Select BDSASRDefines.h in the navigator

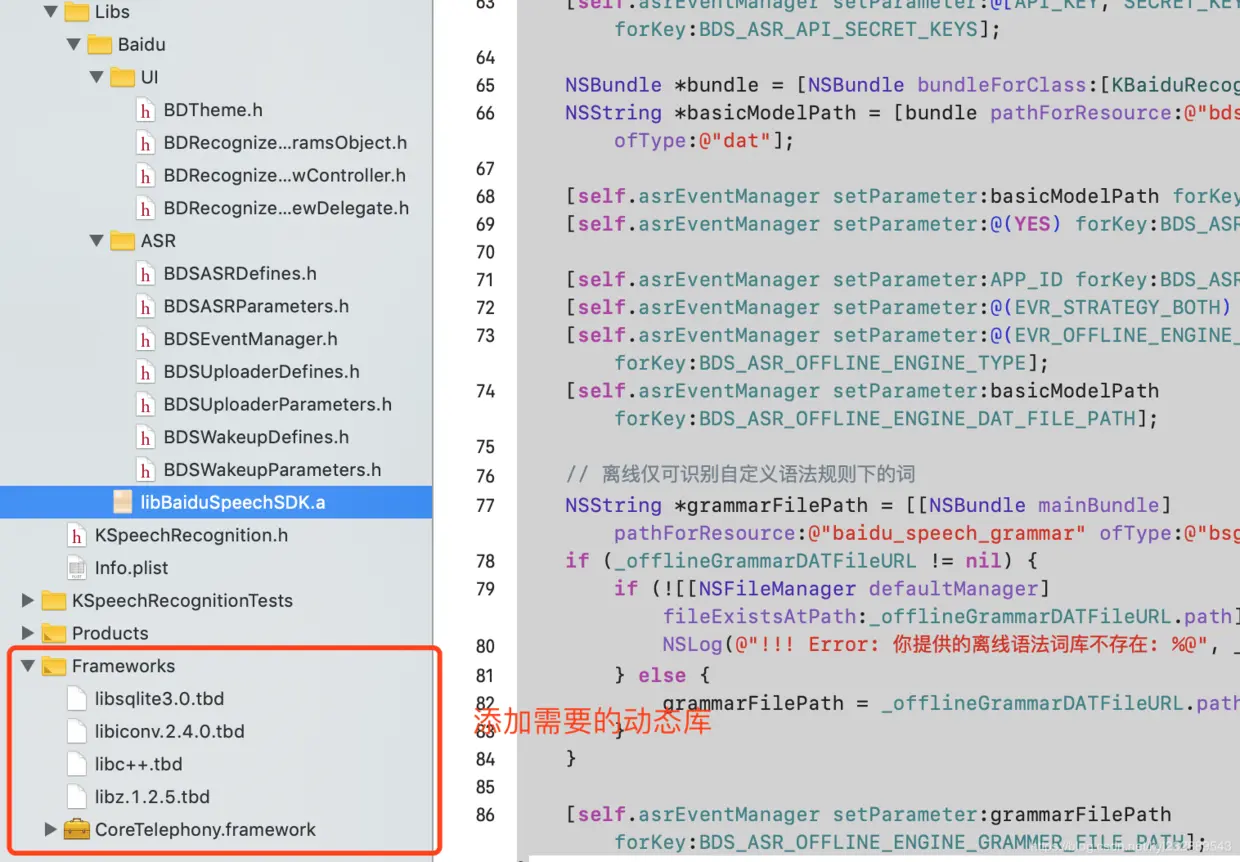[x=240, y=274]
